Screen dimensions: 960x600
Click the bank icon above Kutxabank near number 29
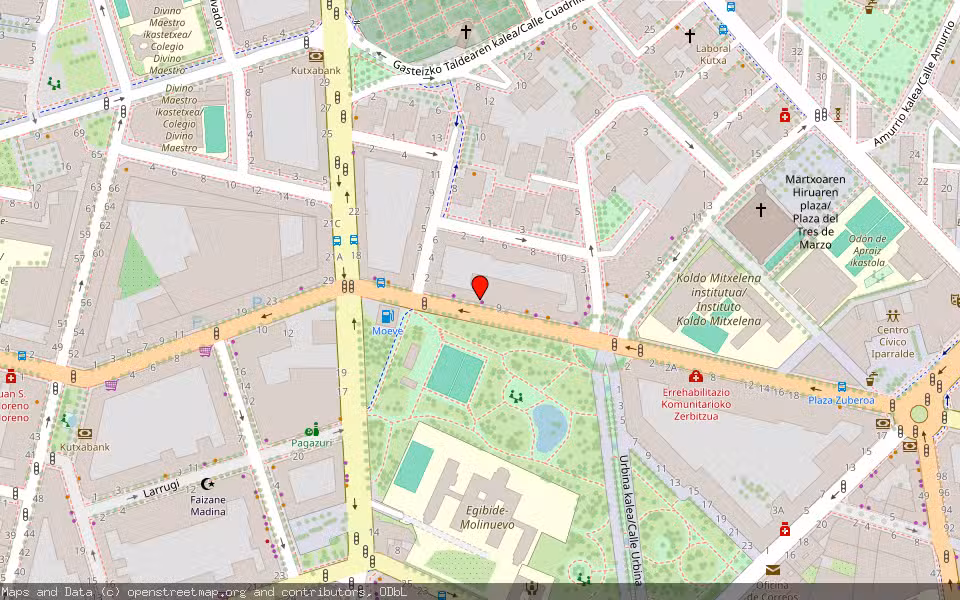316,56
